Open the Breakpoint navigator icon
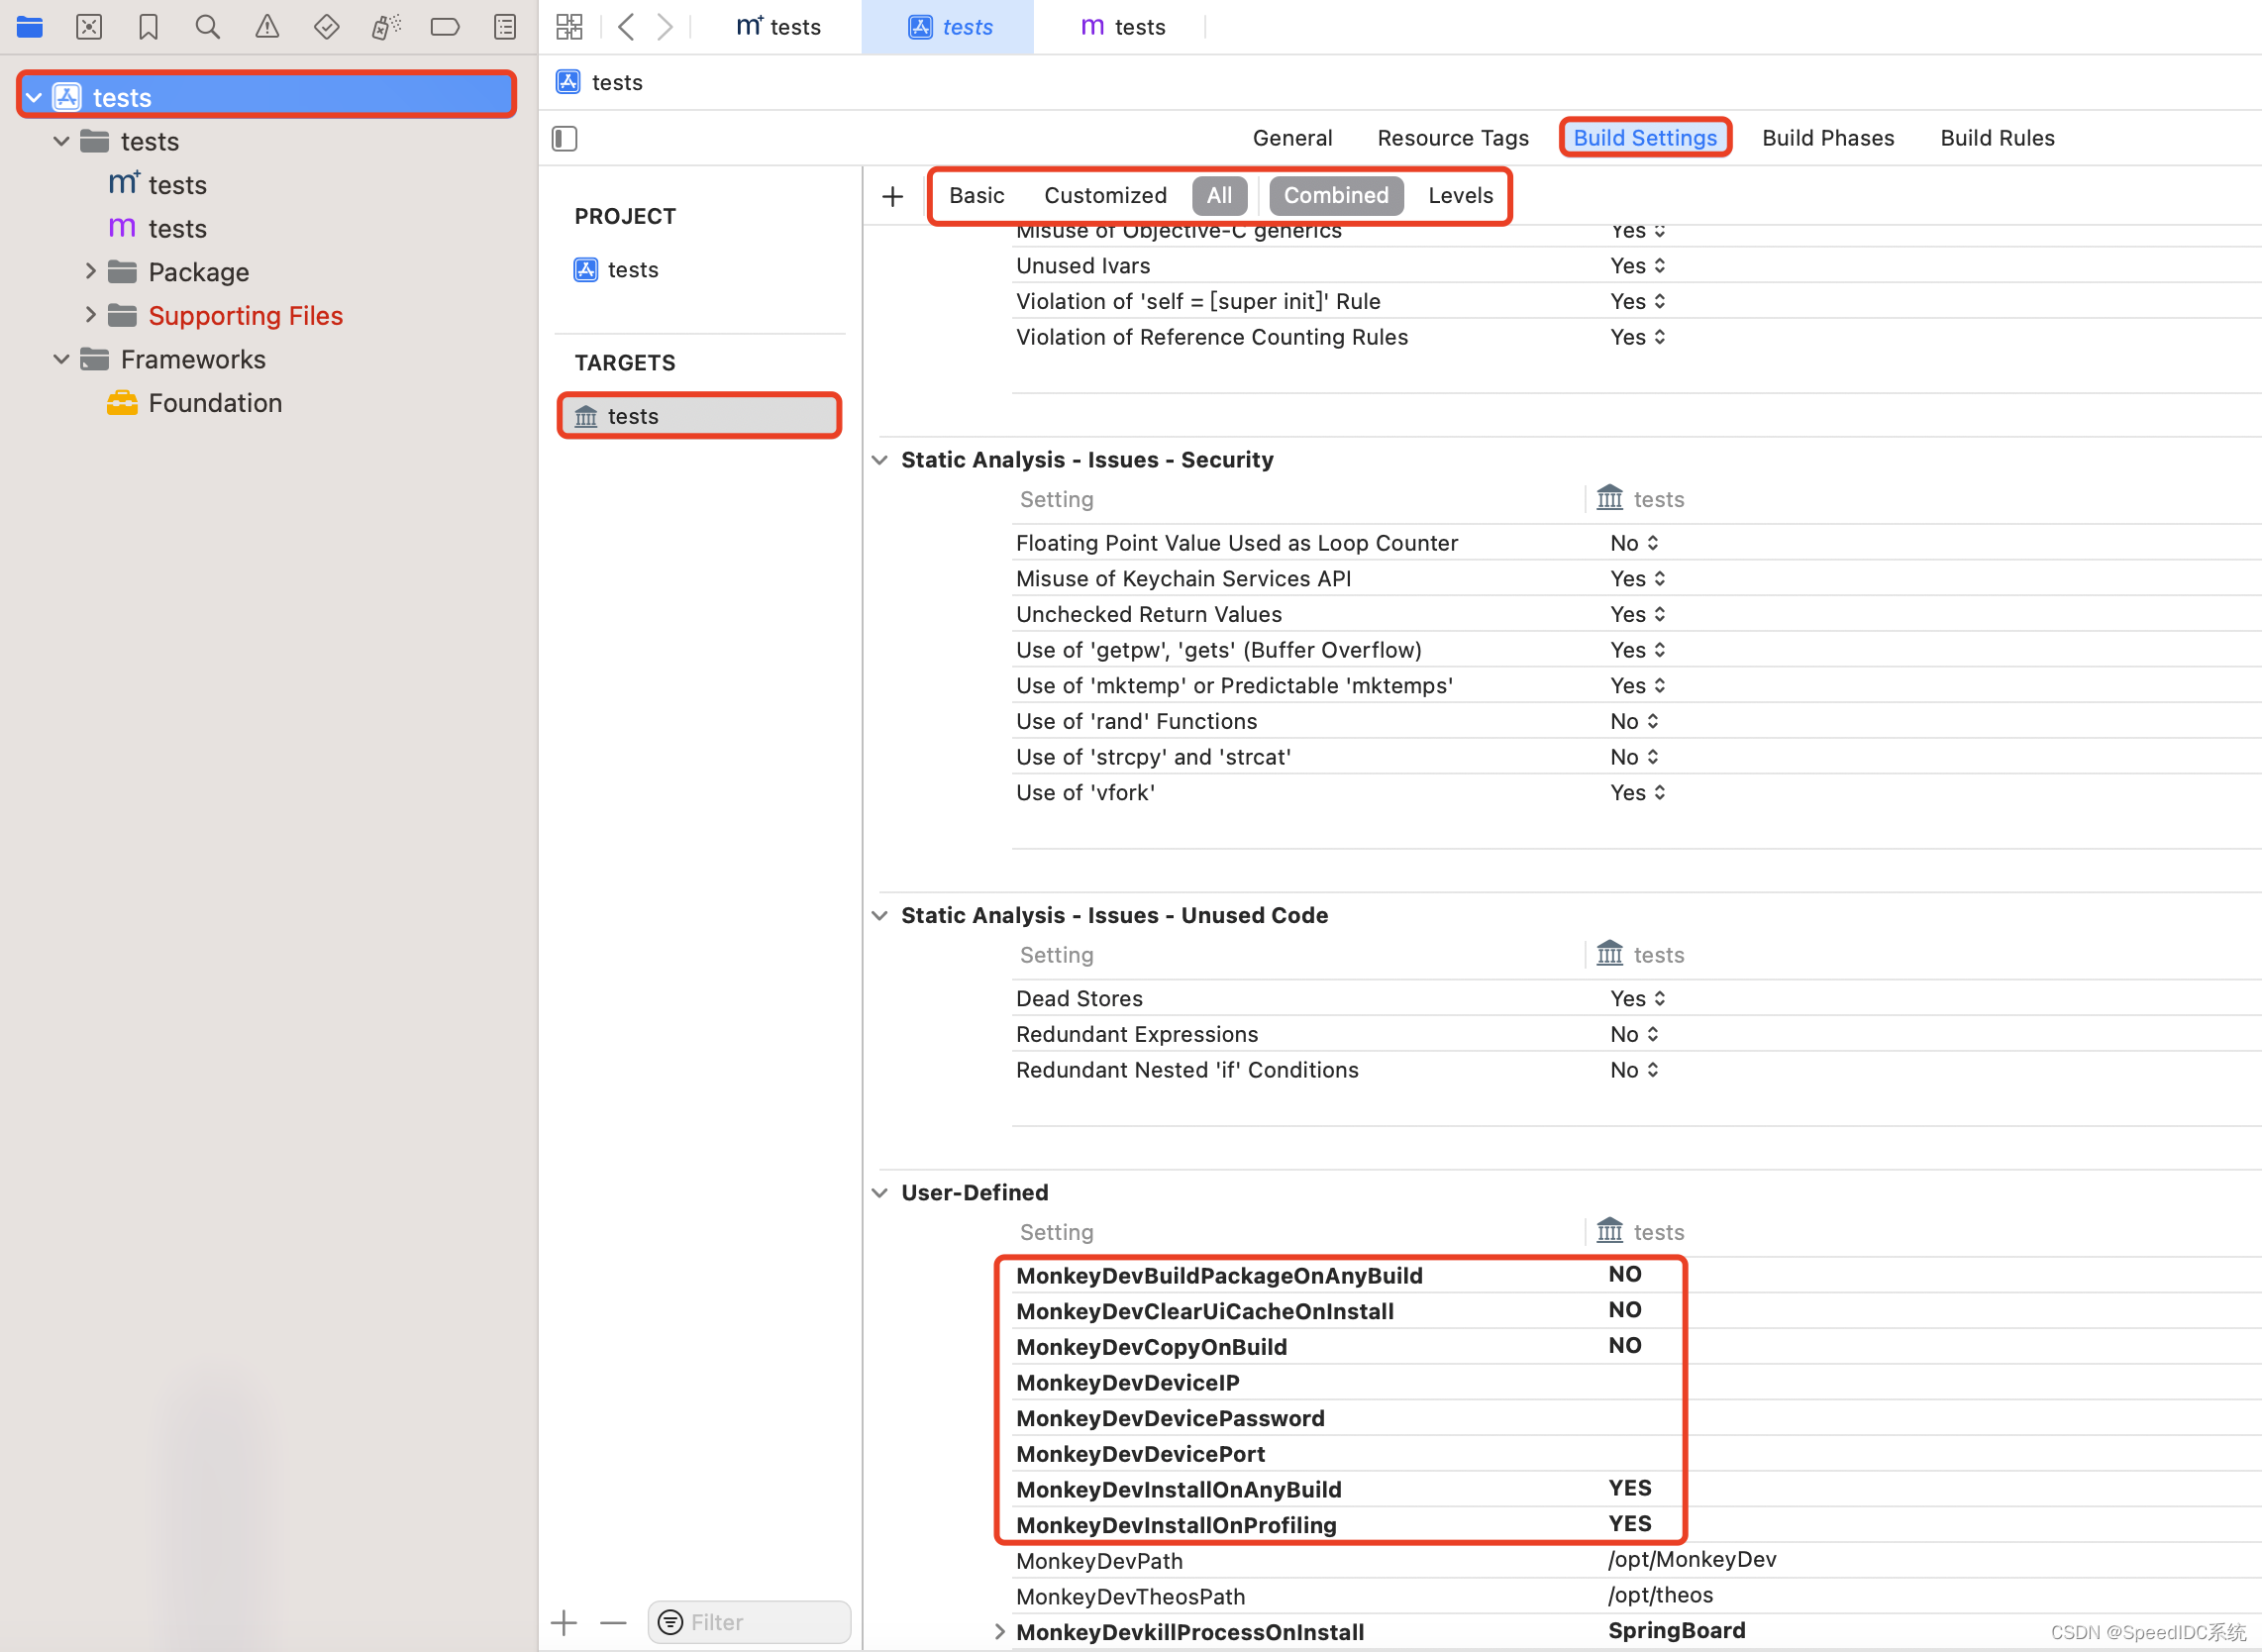Viewport: 2262px width, 1652px height. (x=445, y=27)
